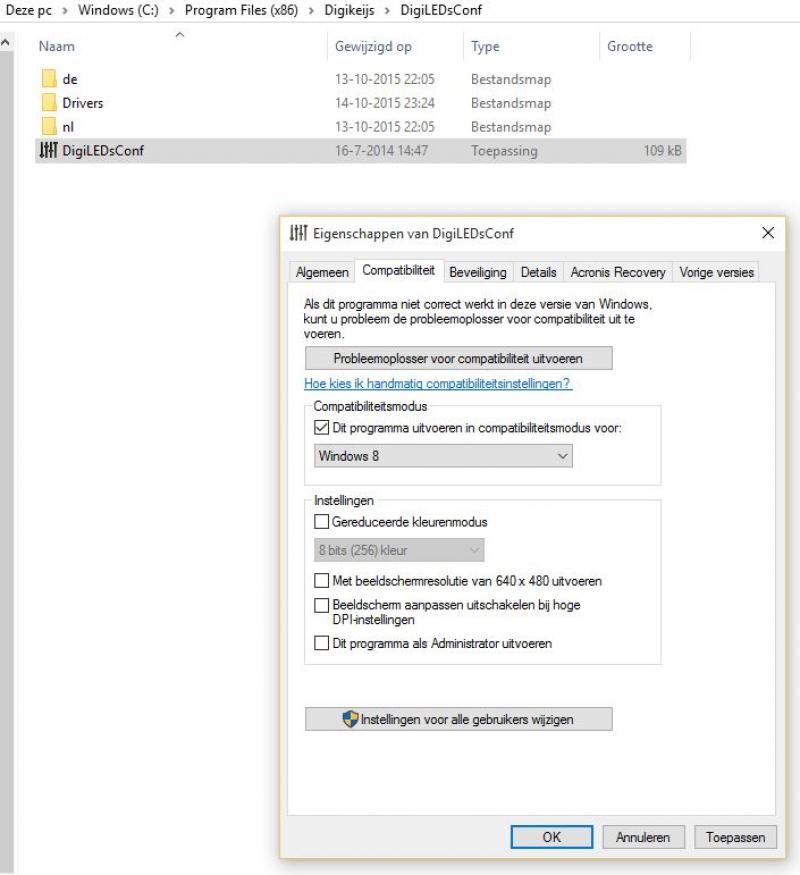This screenshot has height=875, width=800.
Task: Switch to the Algemeen tab
Action: [x=322, y=272]
